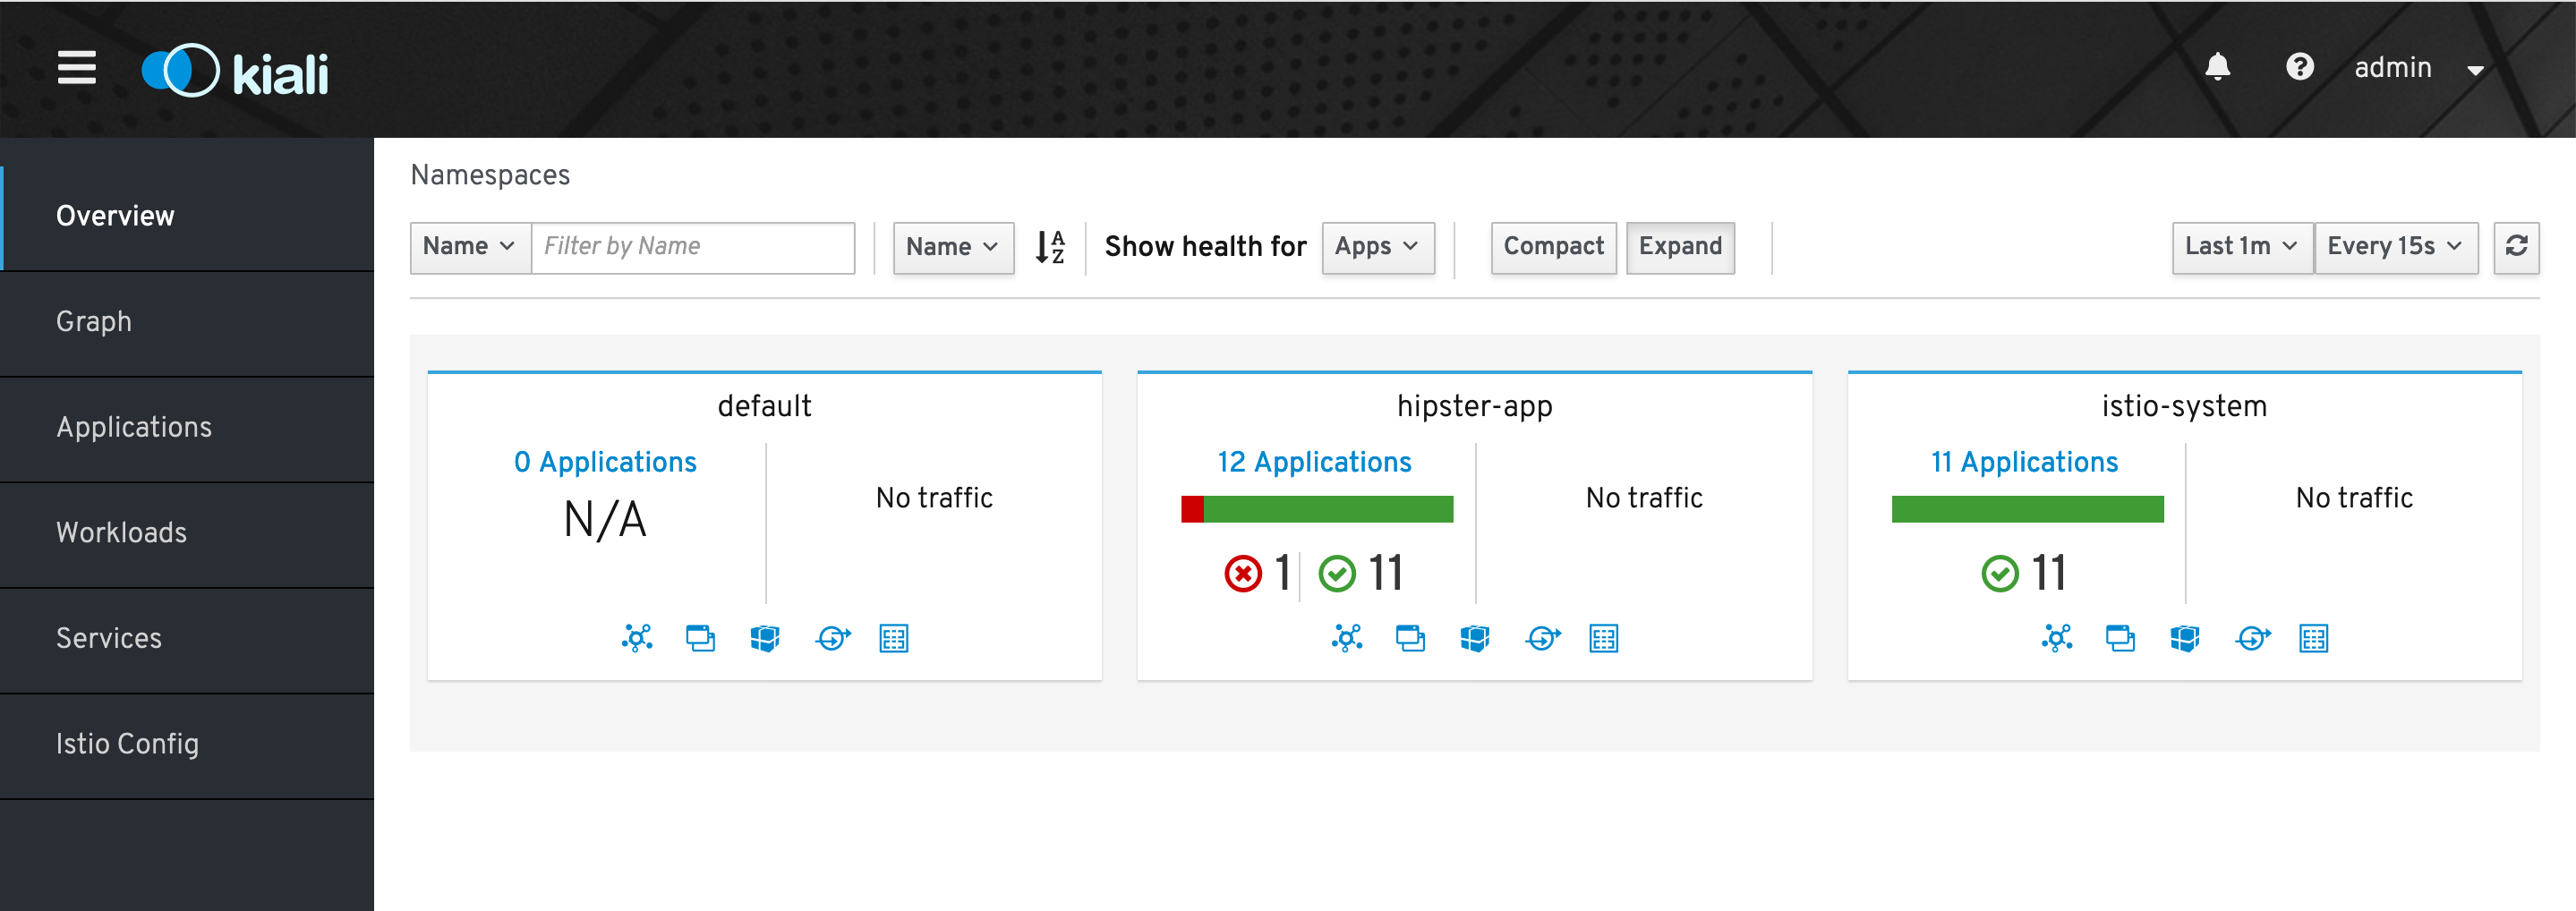Click the services icon in hipster-app card
2576x911 pixels.
tap(1542, 638)
